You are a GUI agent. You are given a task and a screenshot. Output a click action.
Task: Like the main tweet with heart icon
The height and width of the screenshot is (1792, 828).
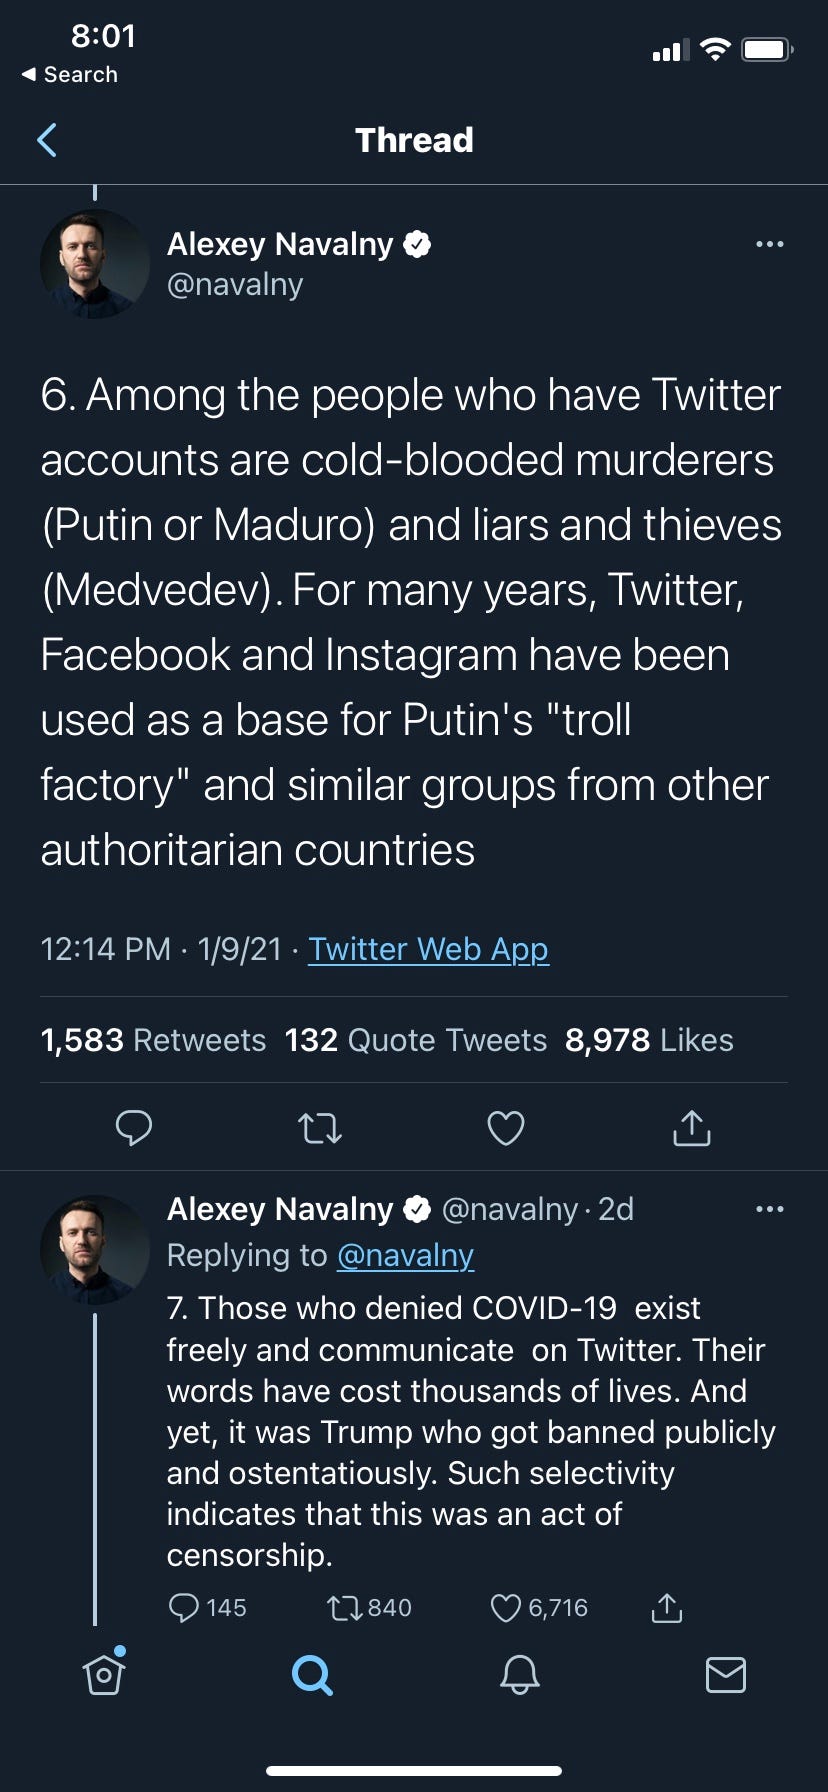coord(505,1128)
